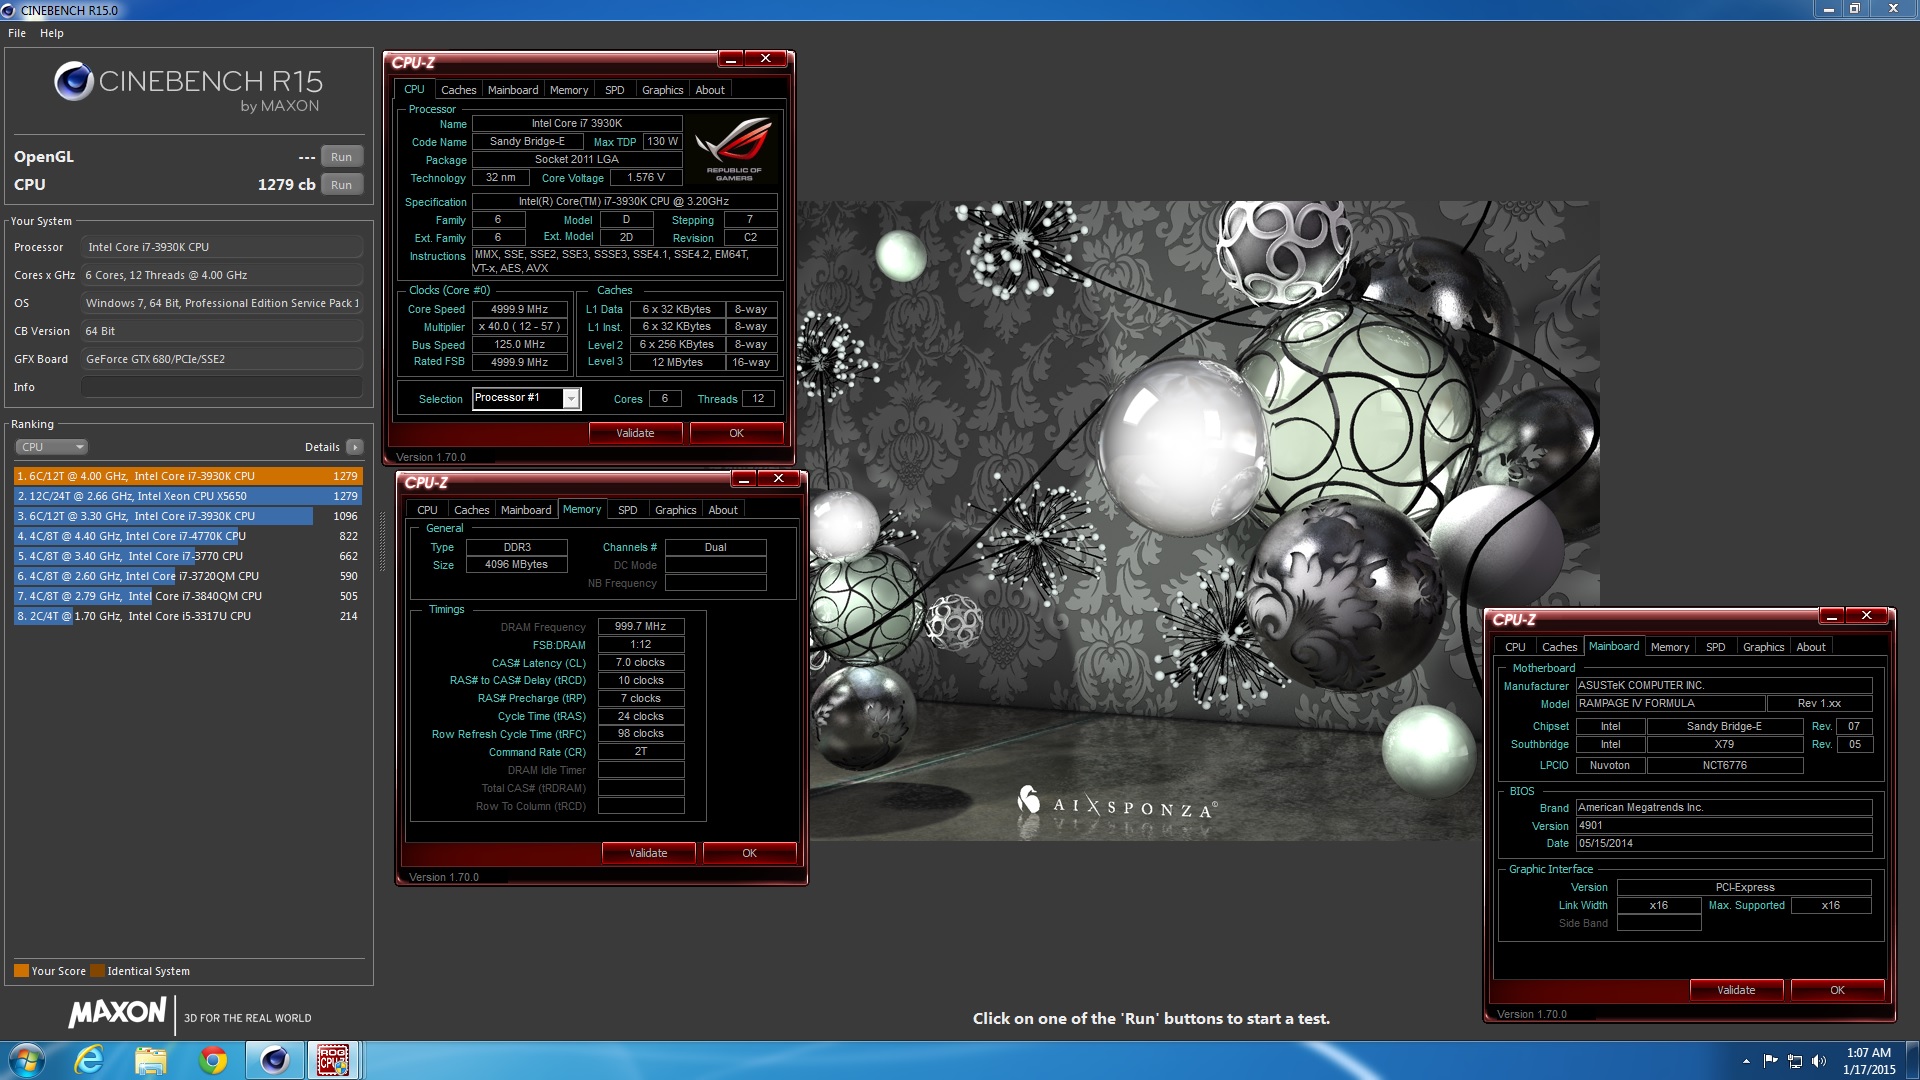
Task: Select ranking row 6C/12T @ 3.30 GHz
Action: [187, 516]
